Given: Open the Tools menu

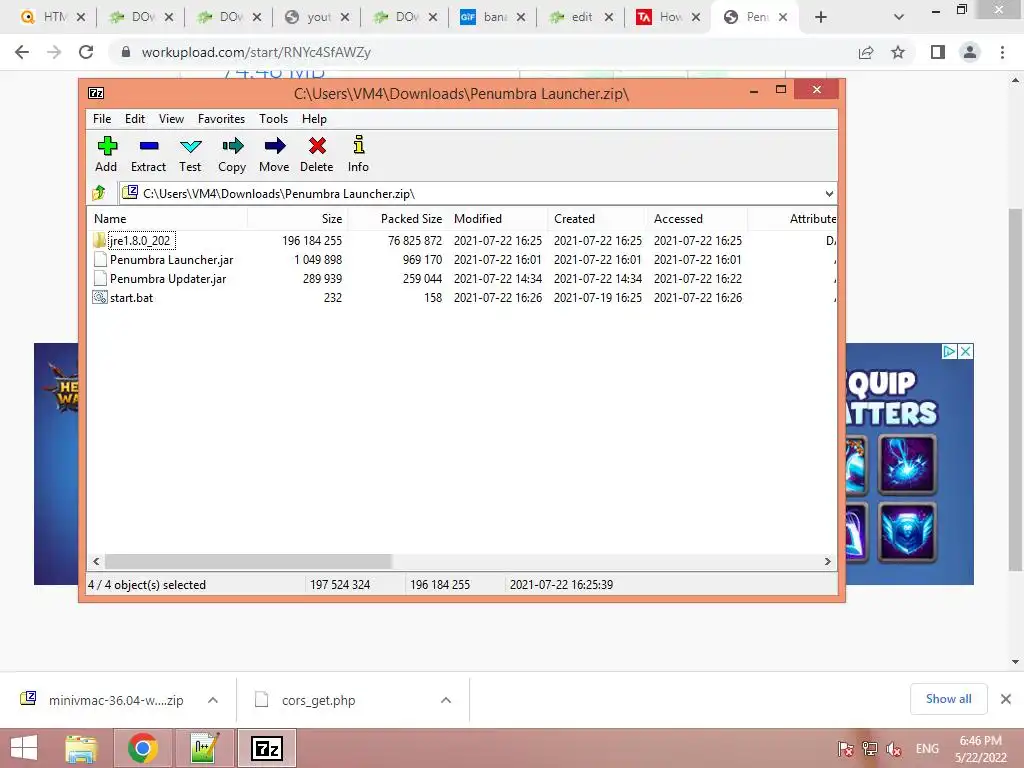Looking at the screenshot, I should tap(274, 119).
